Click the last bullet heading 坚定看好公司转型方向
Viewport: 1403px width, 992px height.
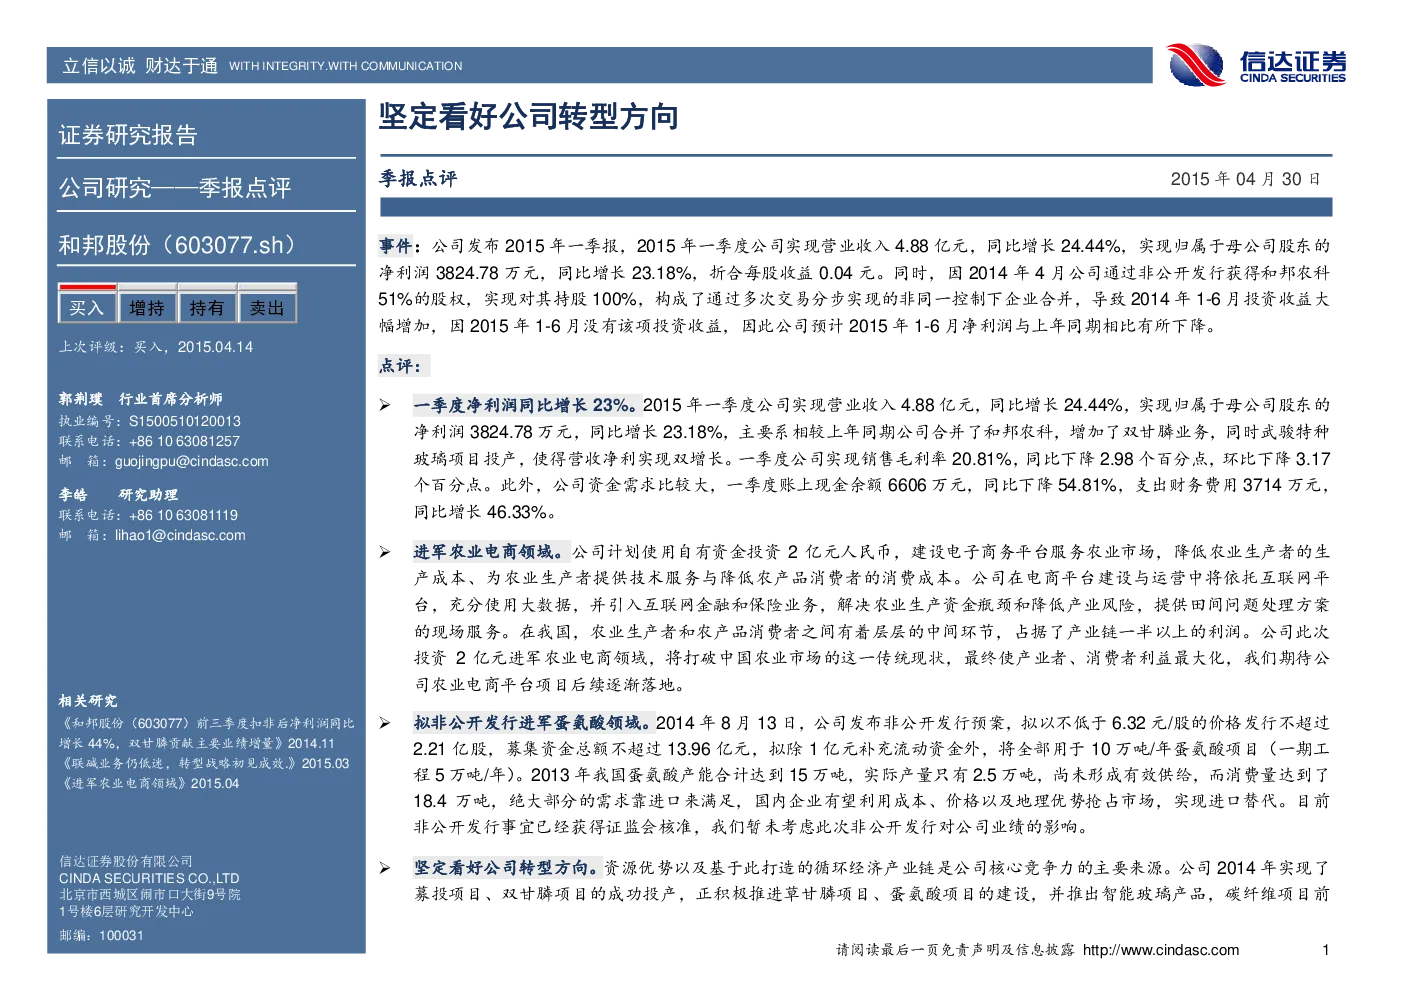click(508, 868)
